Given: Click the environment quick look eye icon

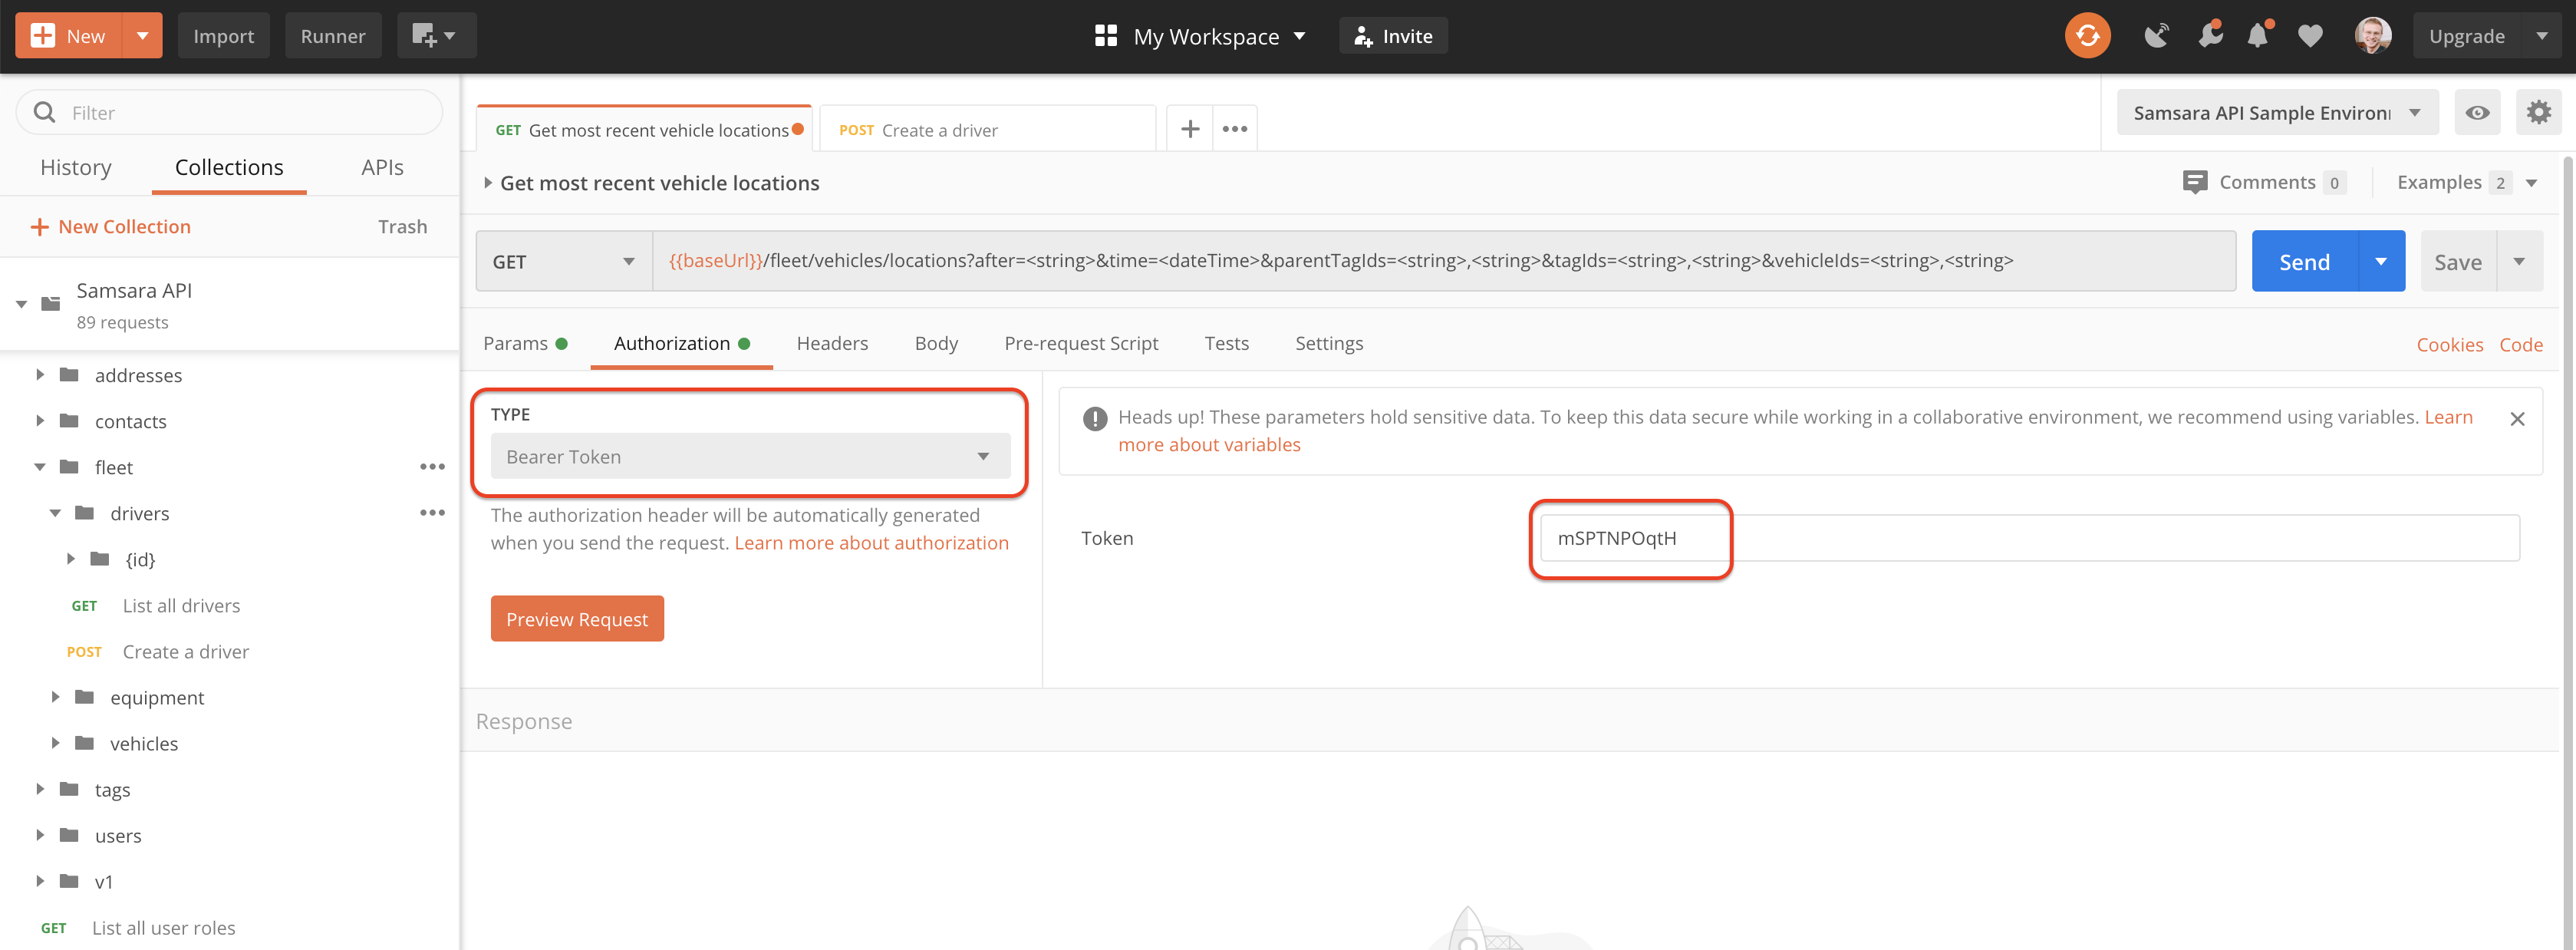Looking at the screenshot, I should click(x=2477, y=113).
